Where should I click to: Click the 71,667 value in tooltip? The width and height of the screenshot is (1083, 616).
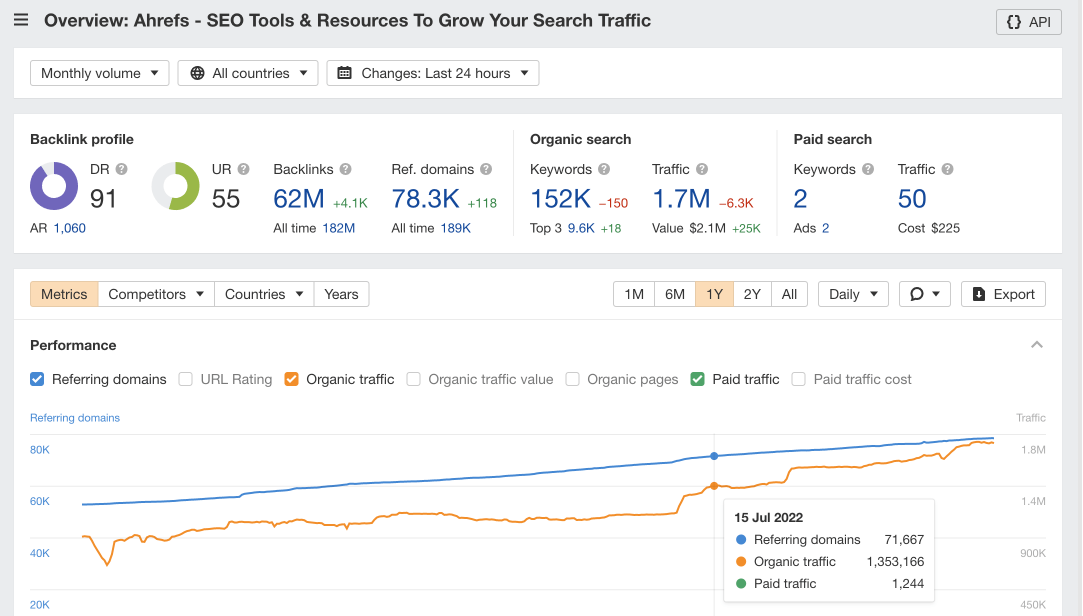(x=904, y=539)
